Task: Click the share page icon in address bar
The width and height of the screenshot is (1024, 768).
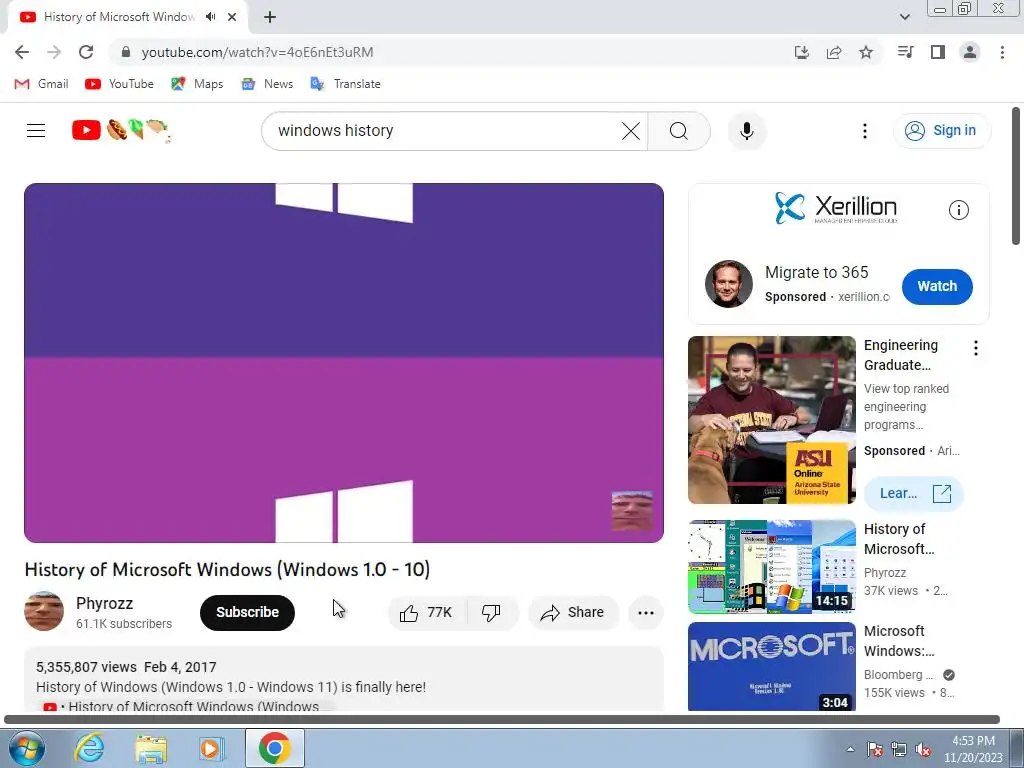Action: [x=834, y=52]
